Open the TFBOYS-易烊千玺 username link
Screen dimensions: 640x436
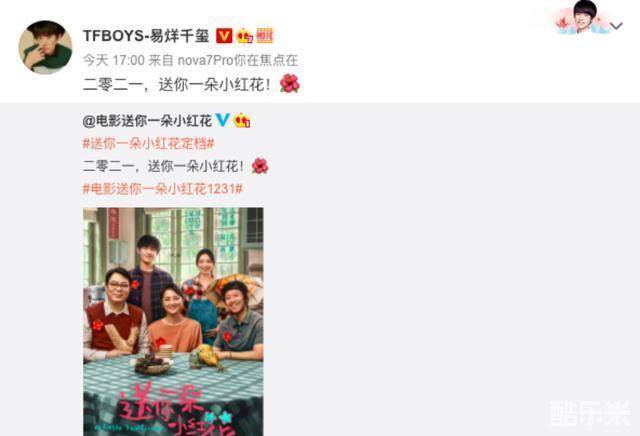click(x=146, y=36)
